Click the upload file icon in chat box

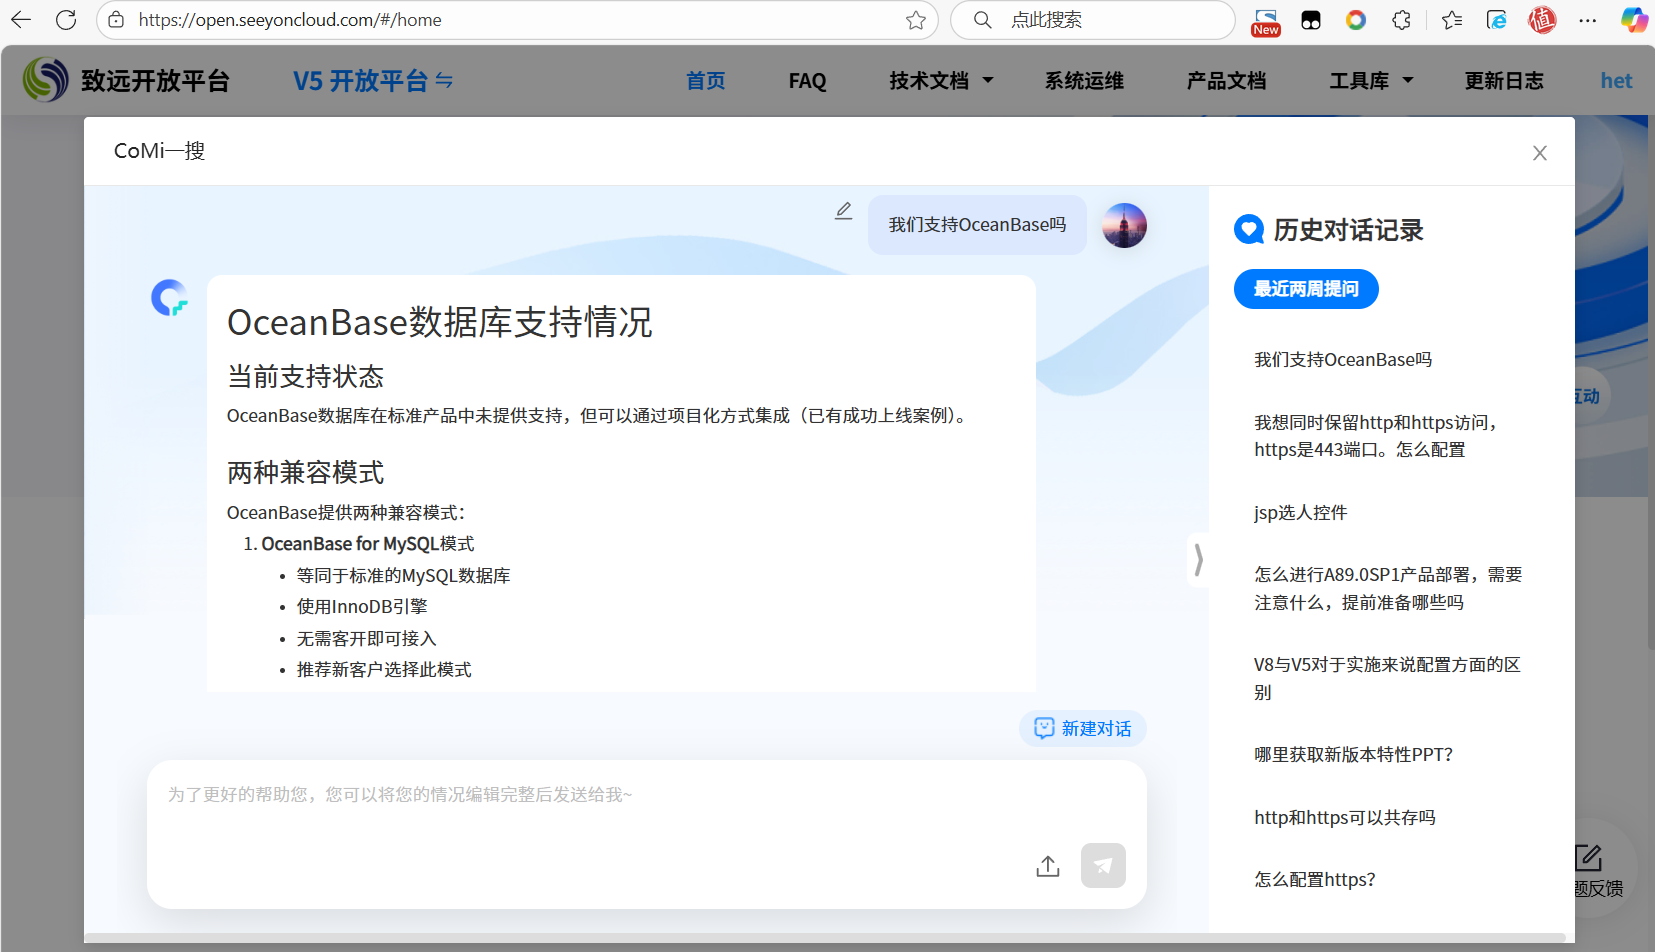tap(1047, 866)
